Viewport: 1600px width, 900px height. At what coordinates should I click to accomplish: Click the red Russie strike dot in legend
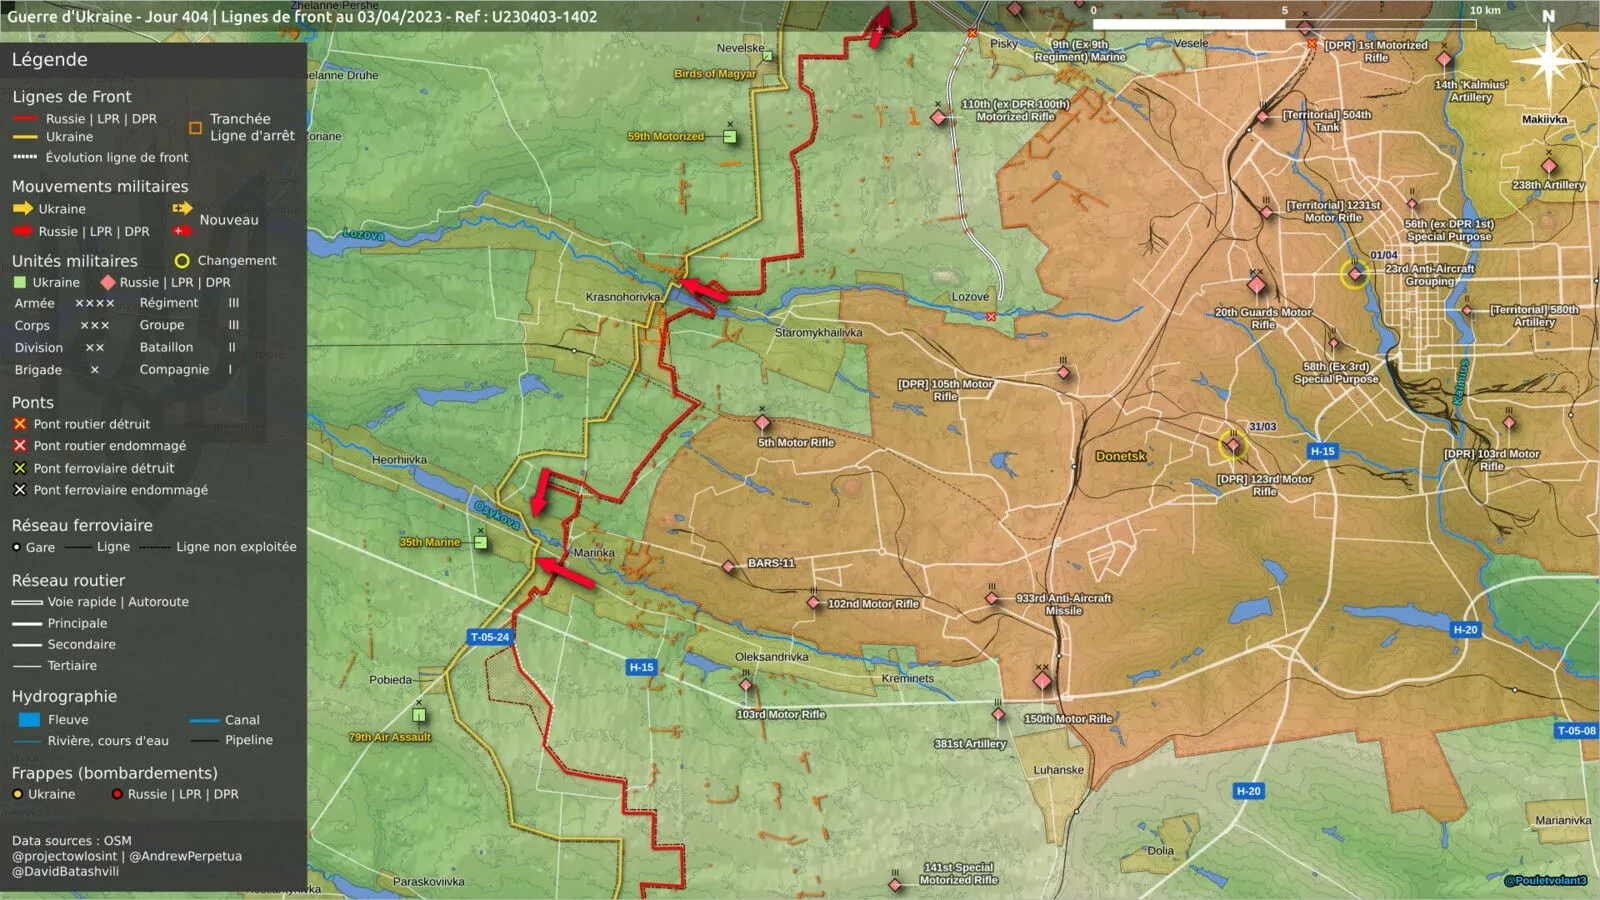coord(117,795)
